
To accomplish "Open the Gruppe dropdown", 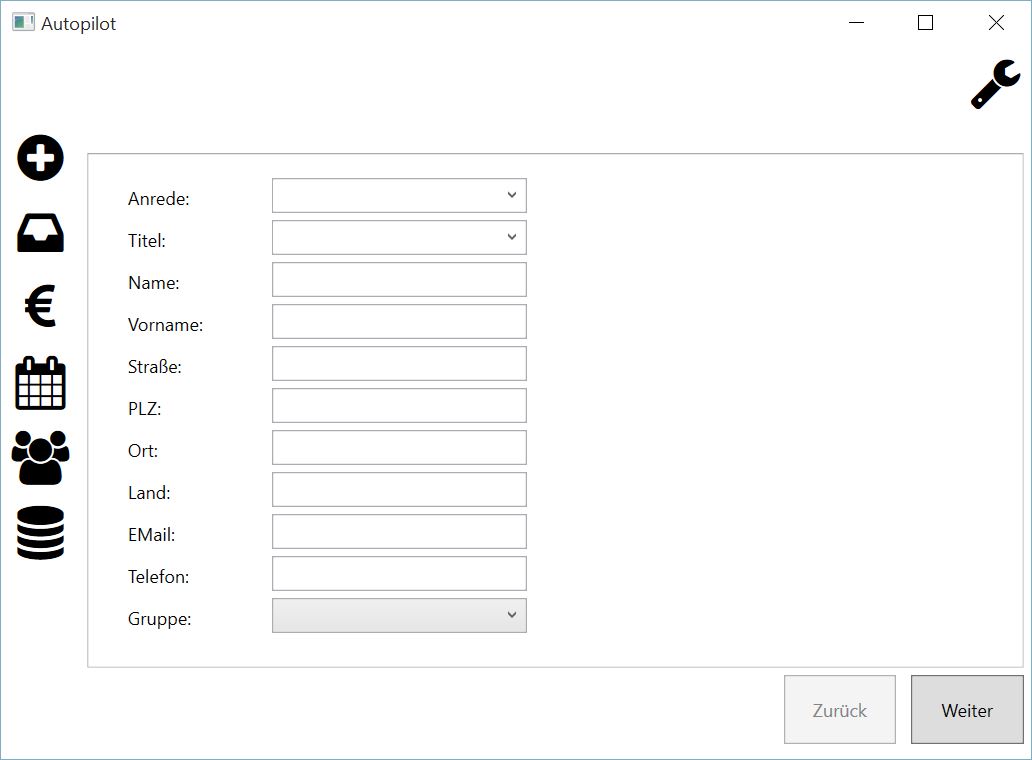I will coord(399,615).
